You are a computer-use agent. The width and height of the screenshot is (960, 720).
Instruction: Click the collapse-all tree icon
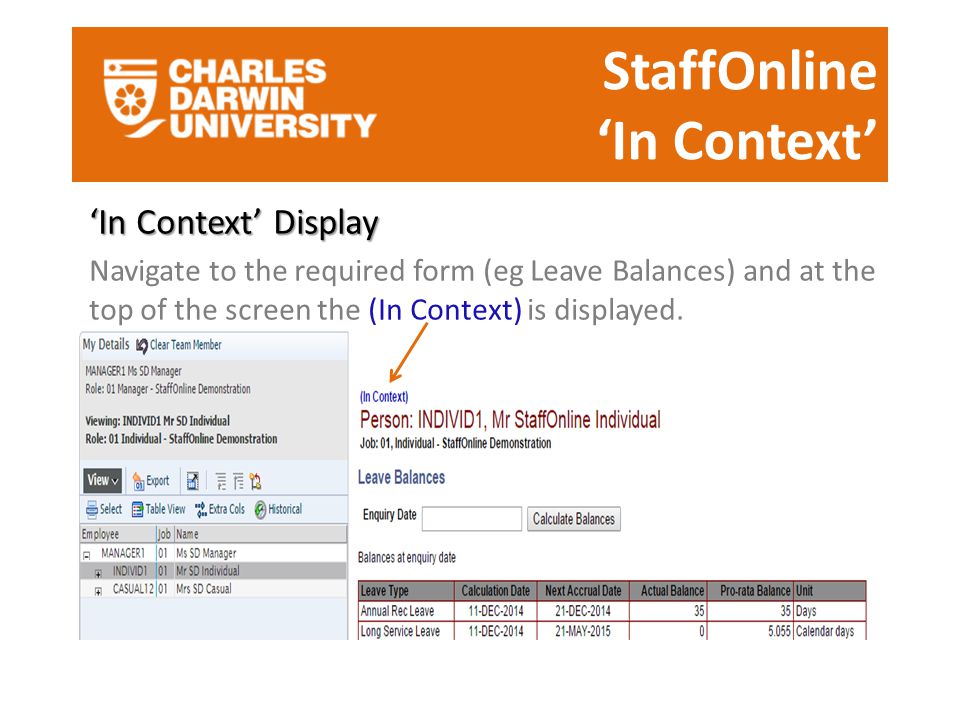pyautogui.click(x=238, y=482)
